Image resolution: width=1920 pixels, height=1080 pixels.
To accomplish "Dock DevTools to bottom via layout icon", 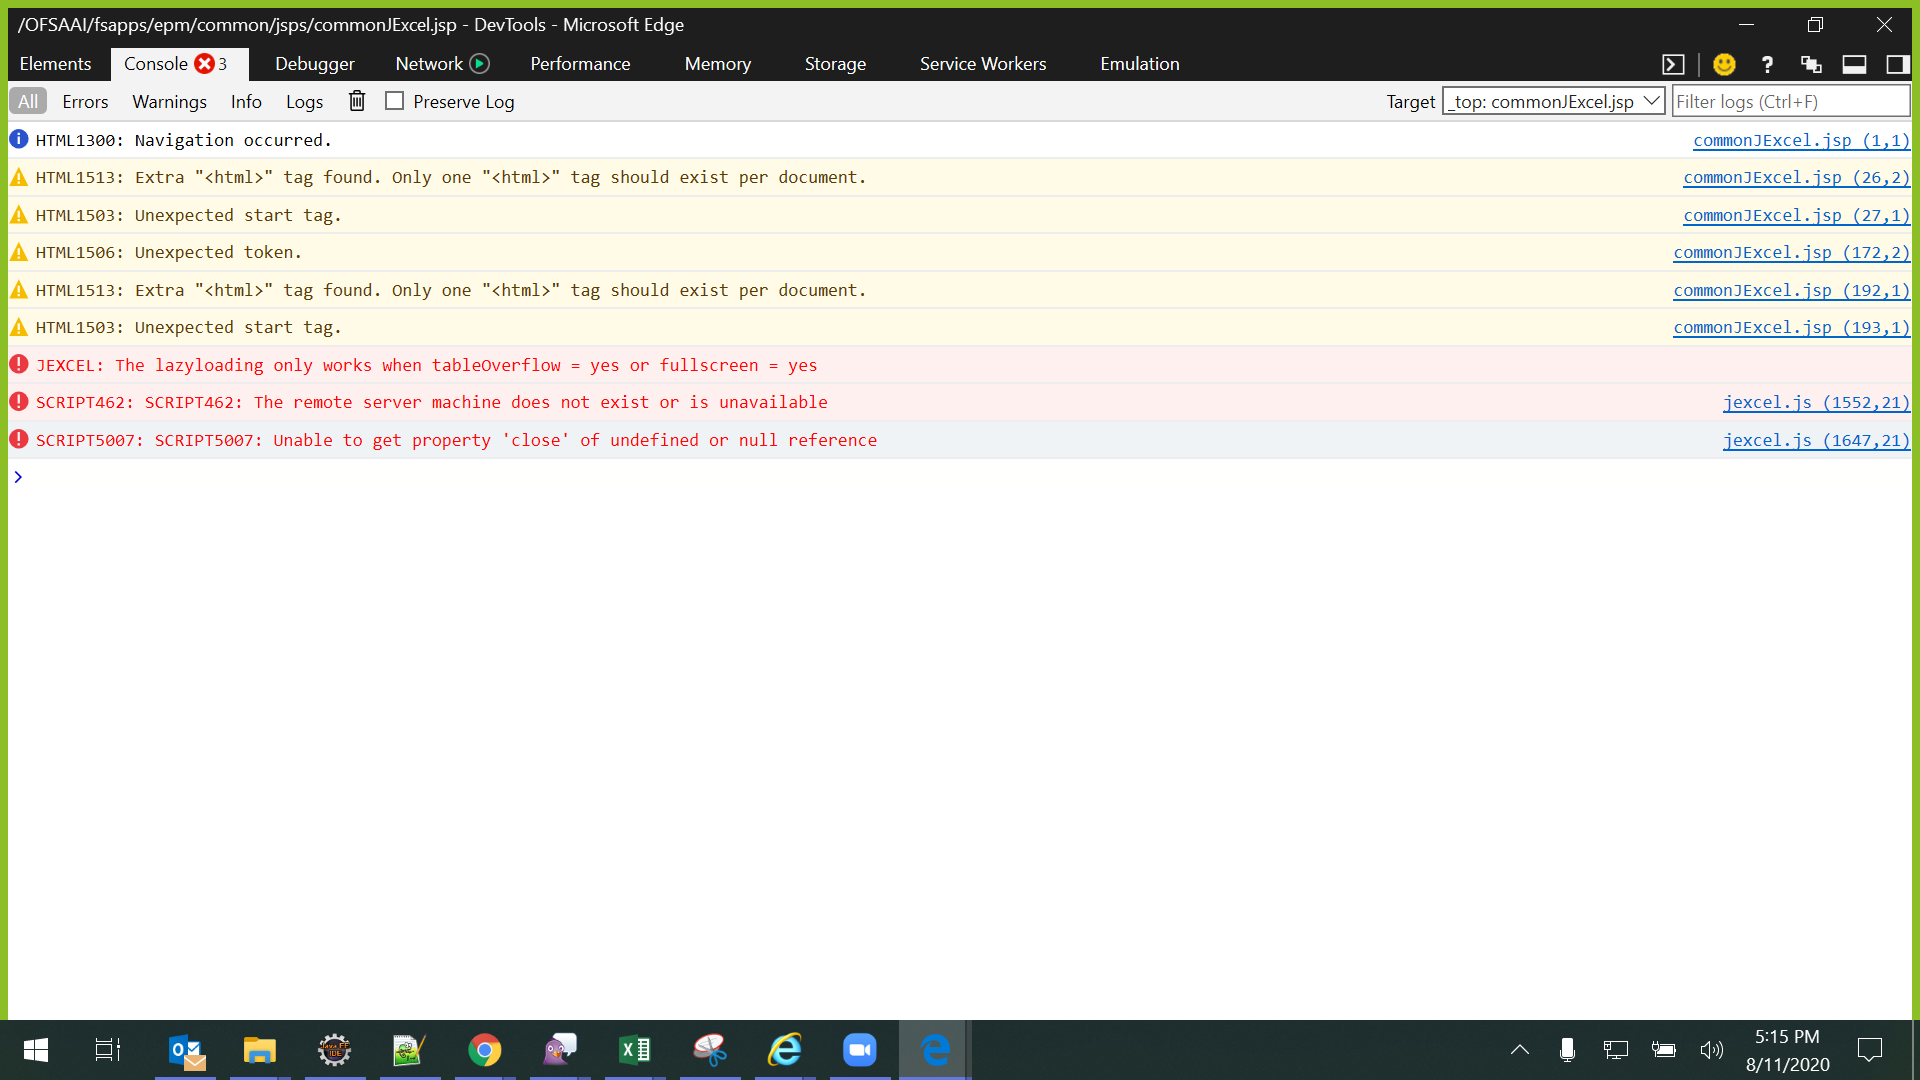I will click(x=1854, y=64).
